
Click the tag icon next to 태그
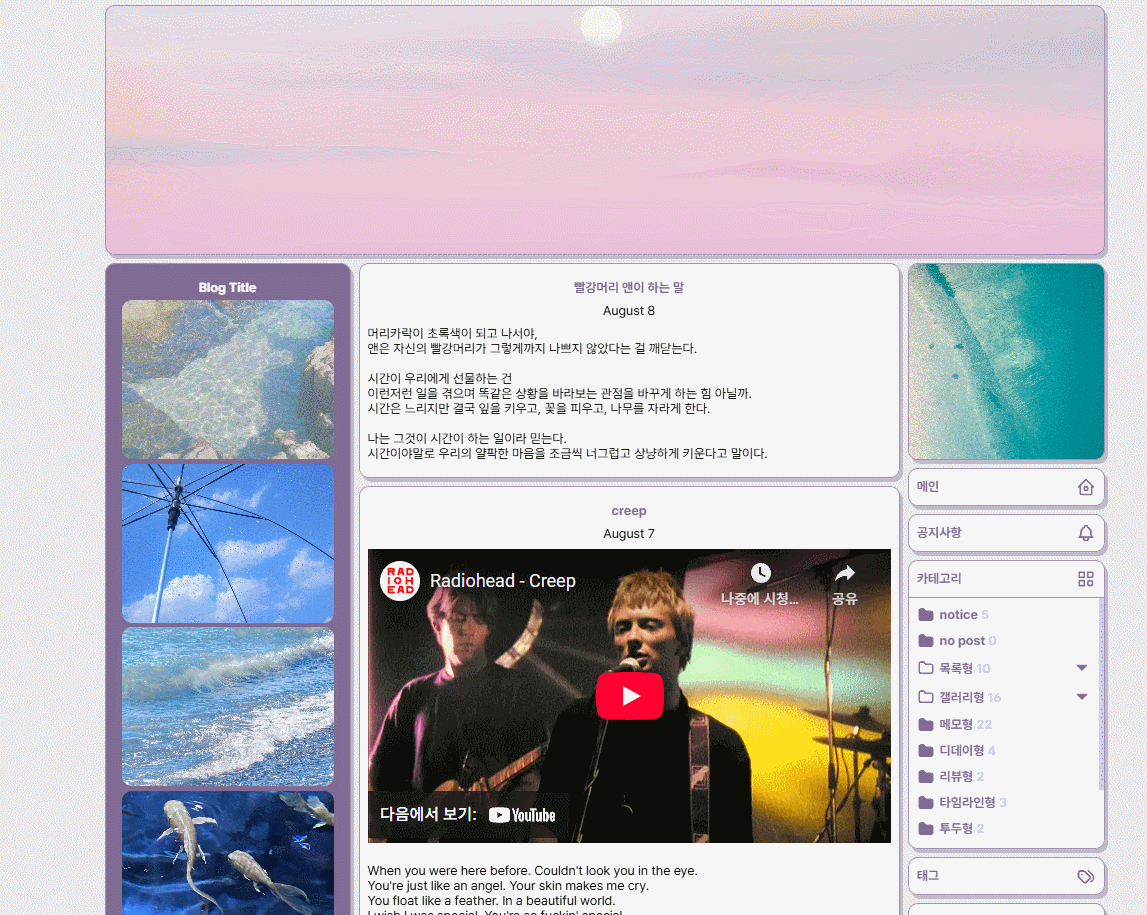point(1086,876)
